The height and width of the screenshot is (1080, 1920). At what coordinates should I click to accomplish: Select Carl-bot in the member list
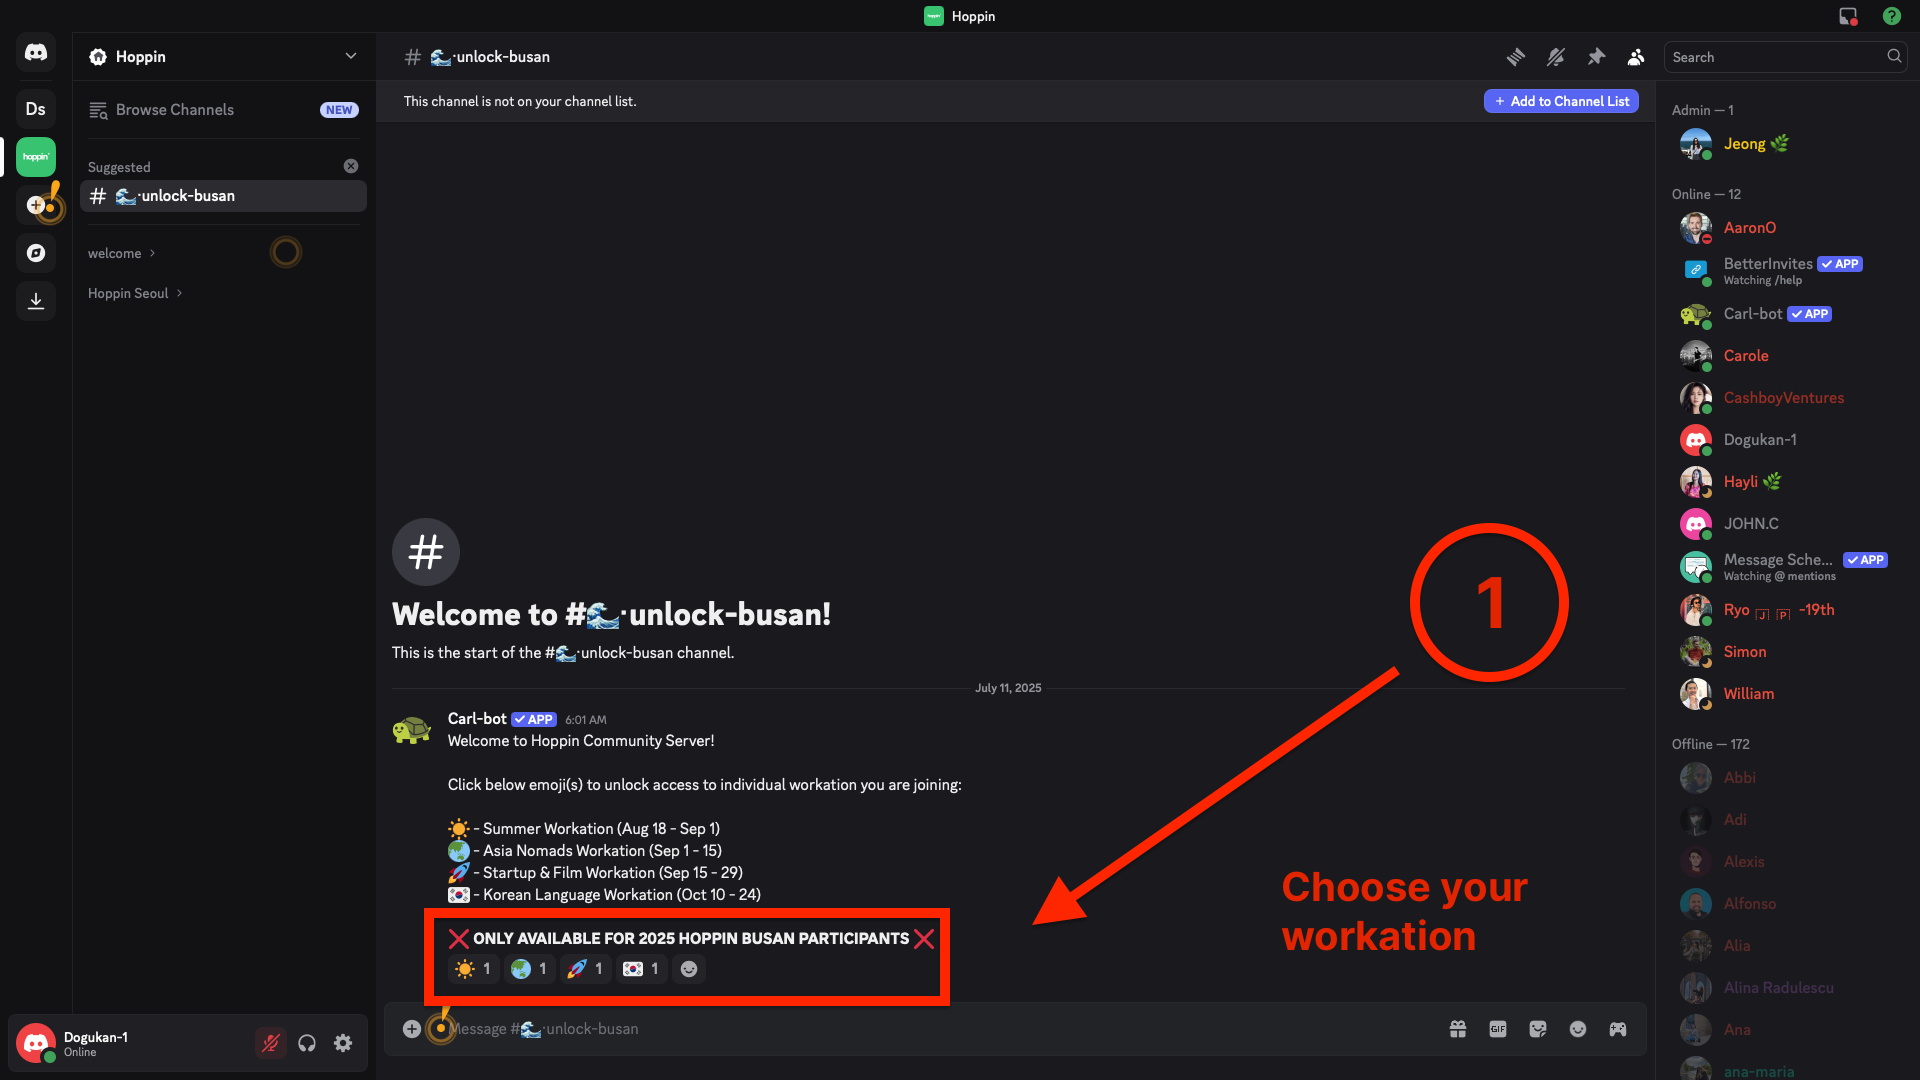coord(1784,314)
